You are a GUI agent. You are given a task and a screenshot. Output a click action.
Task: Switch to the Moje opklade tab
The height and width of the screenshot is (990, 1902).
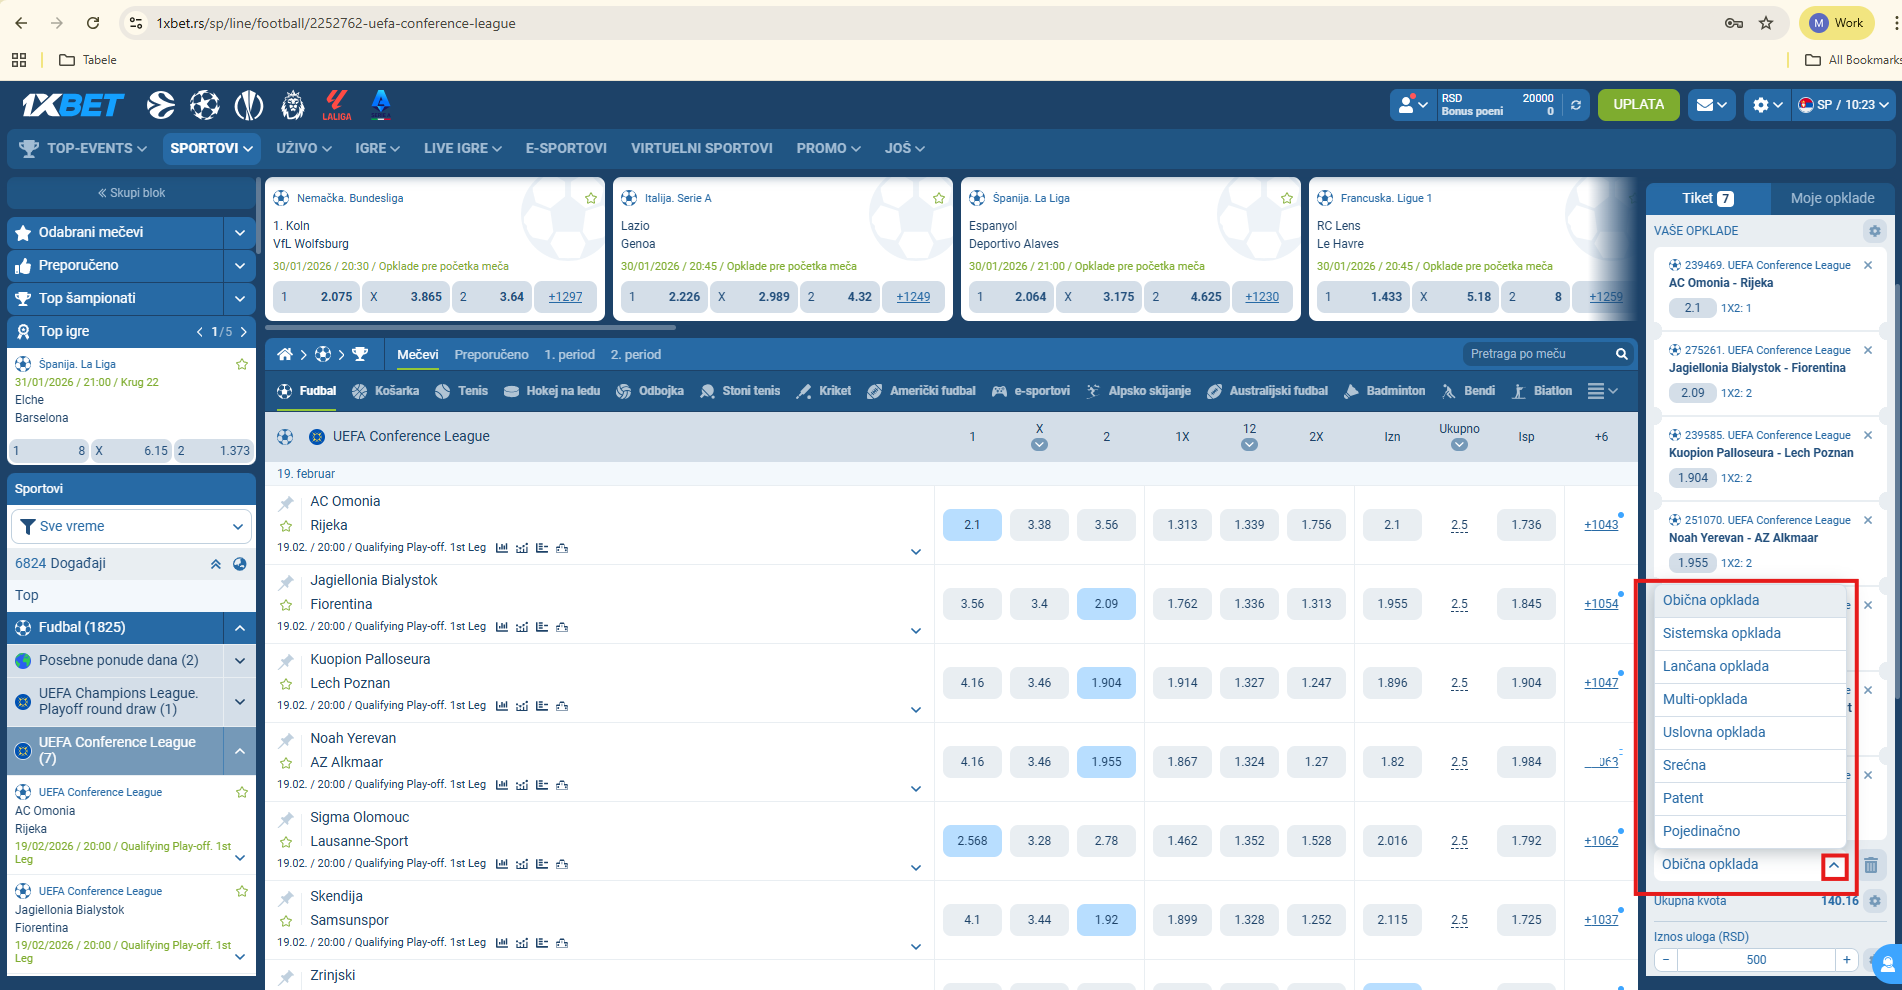point(1832,198)
